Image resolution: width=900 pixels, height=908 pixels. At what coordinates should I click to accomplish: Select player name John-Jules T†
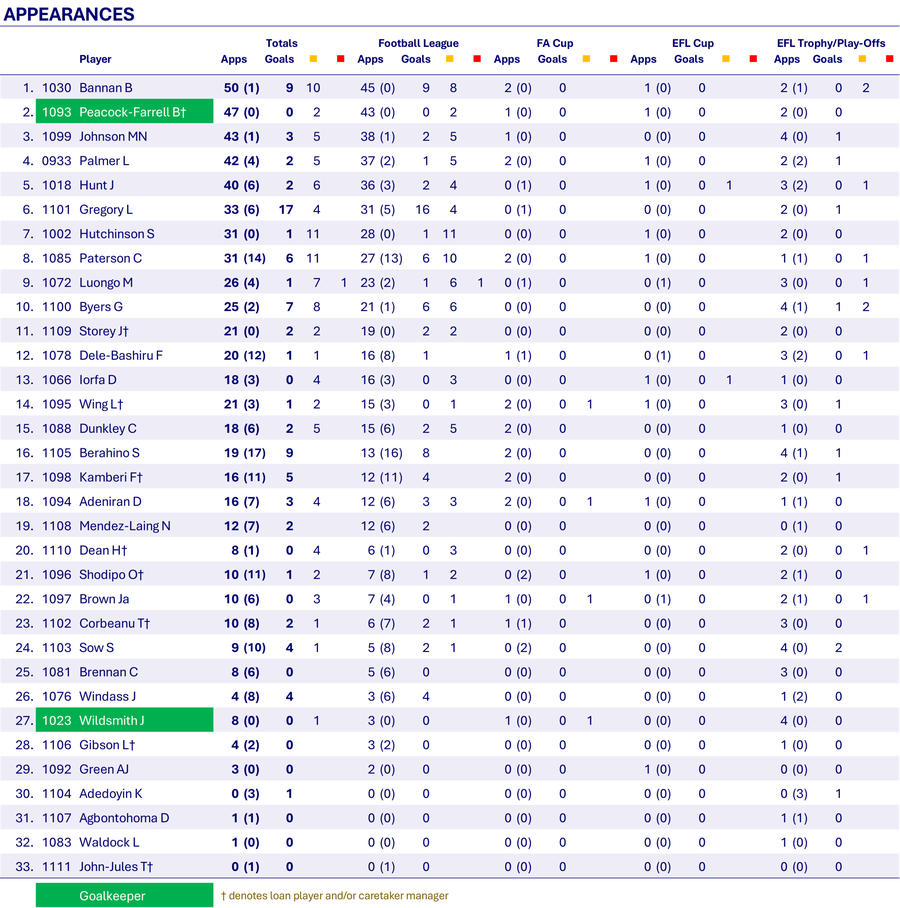tap(116, 866)
